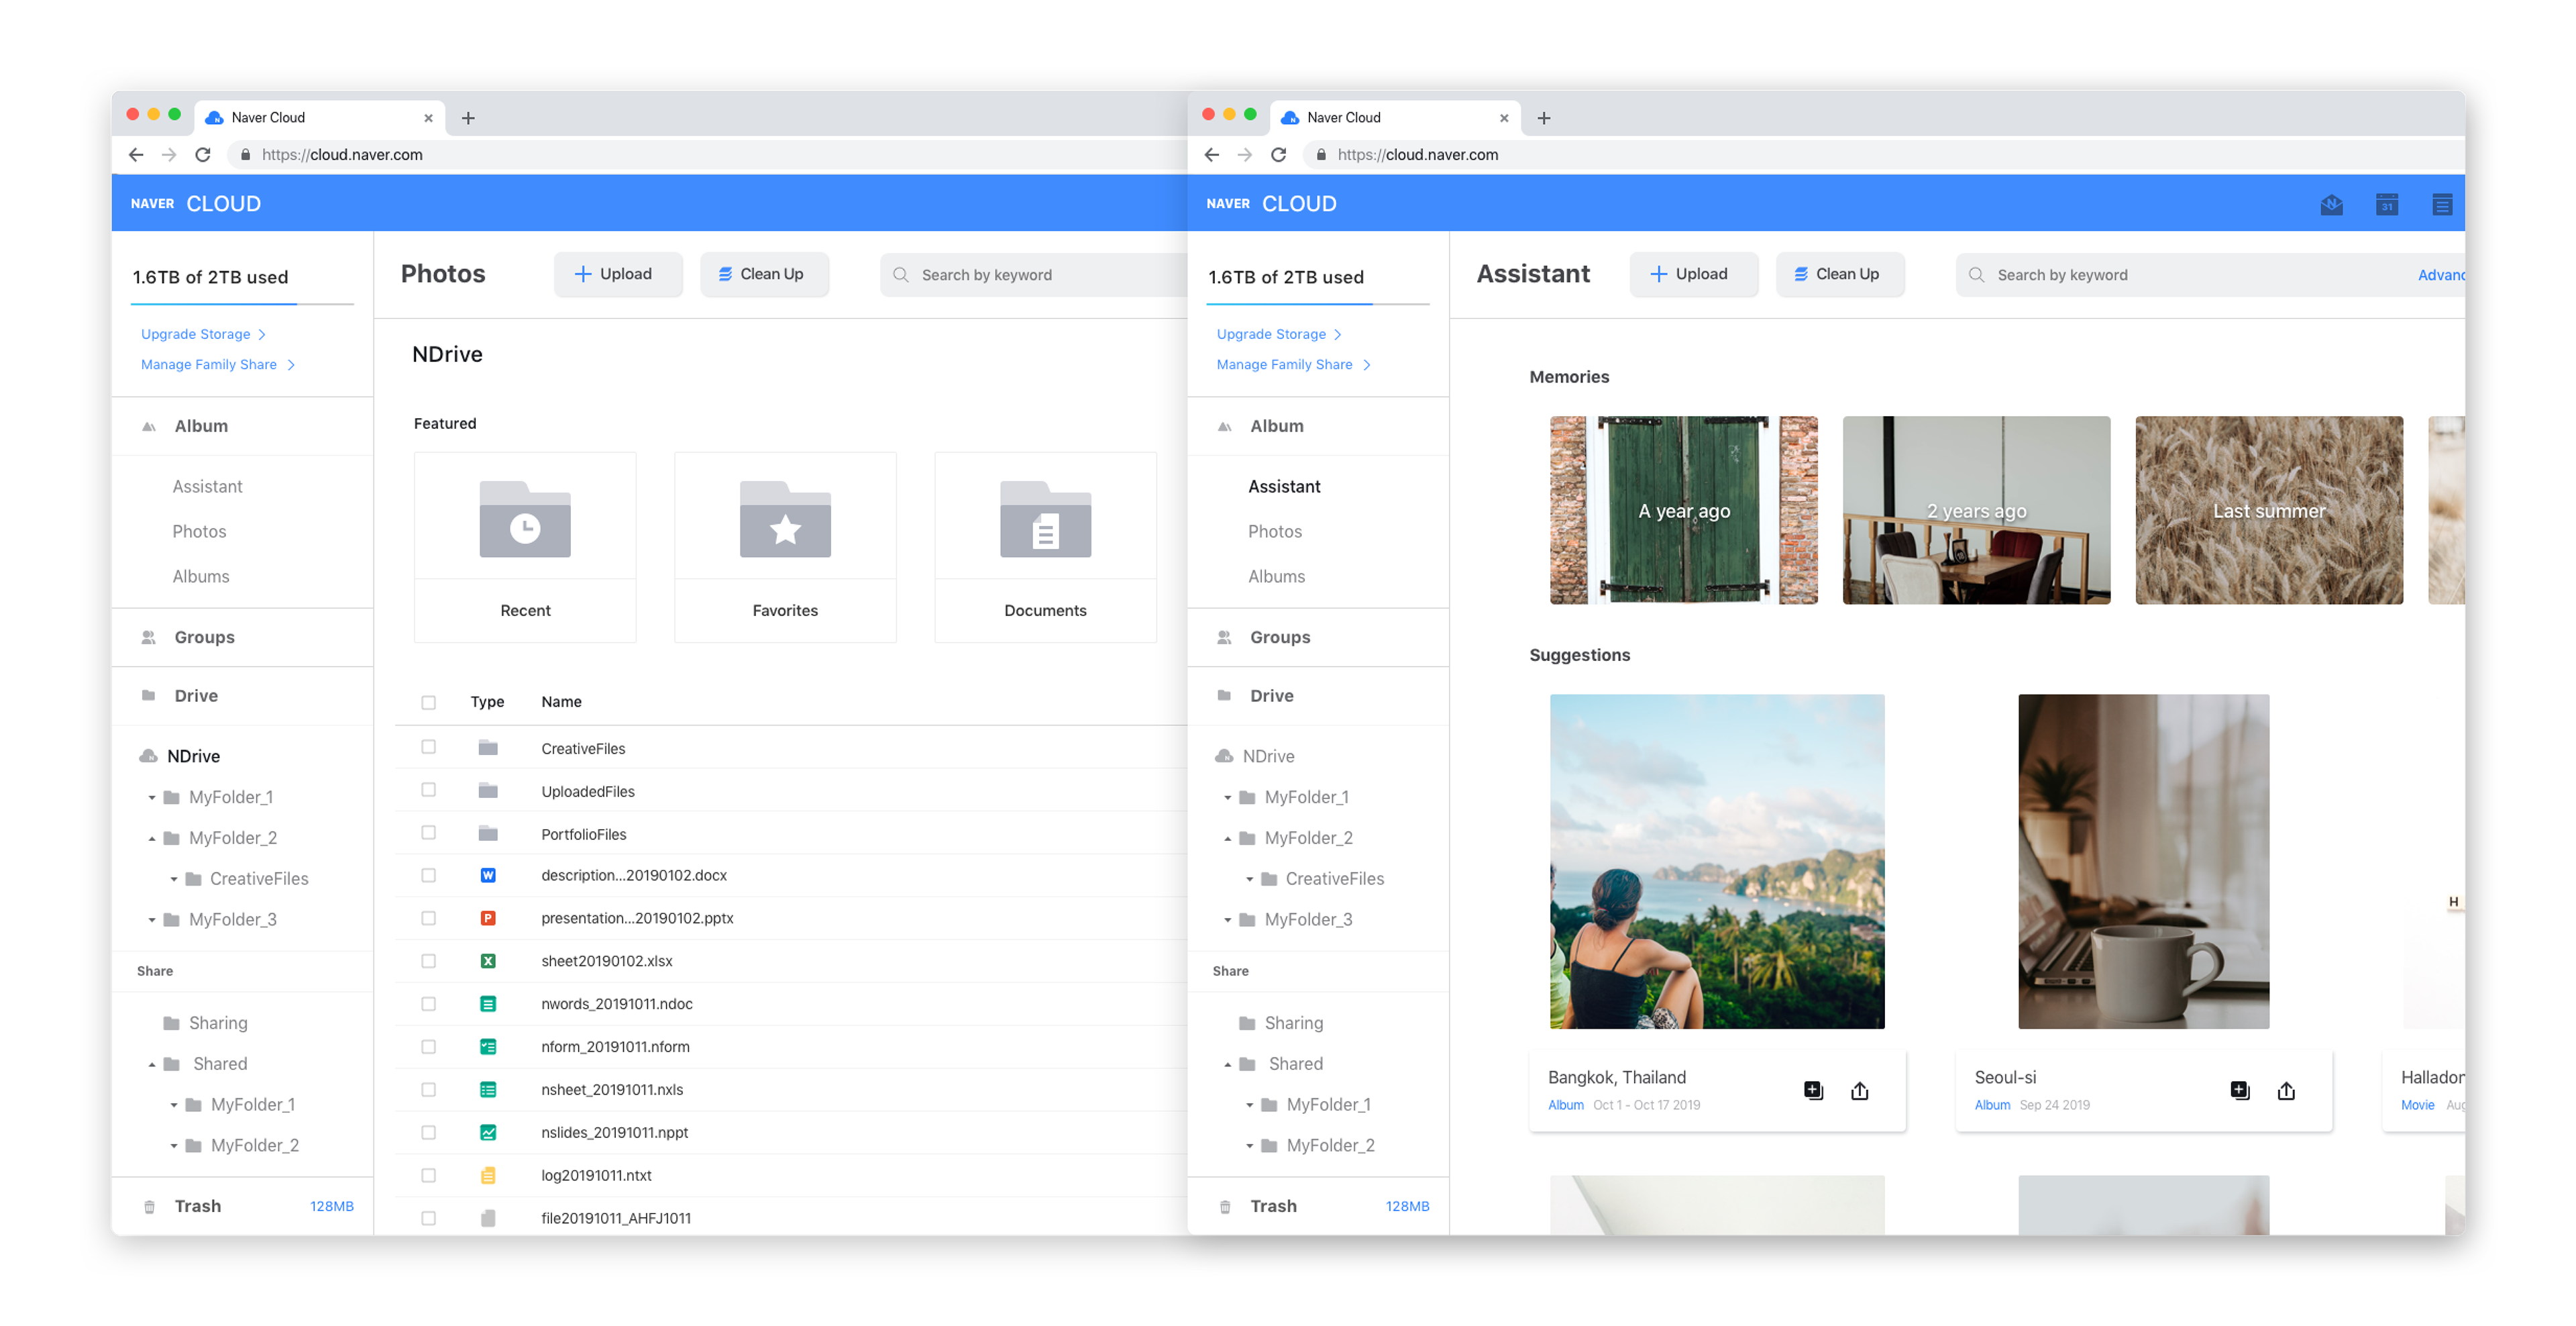Screen dimensions: 2576x1326
Task: Check the CreativeFiles row checkbox
Action: pyautogui.click(x=428, y=747)
